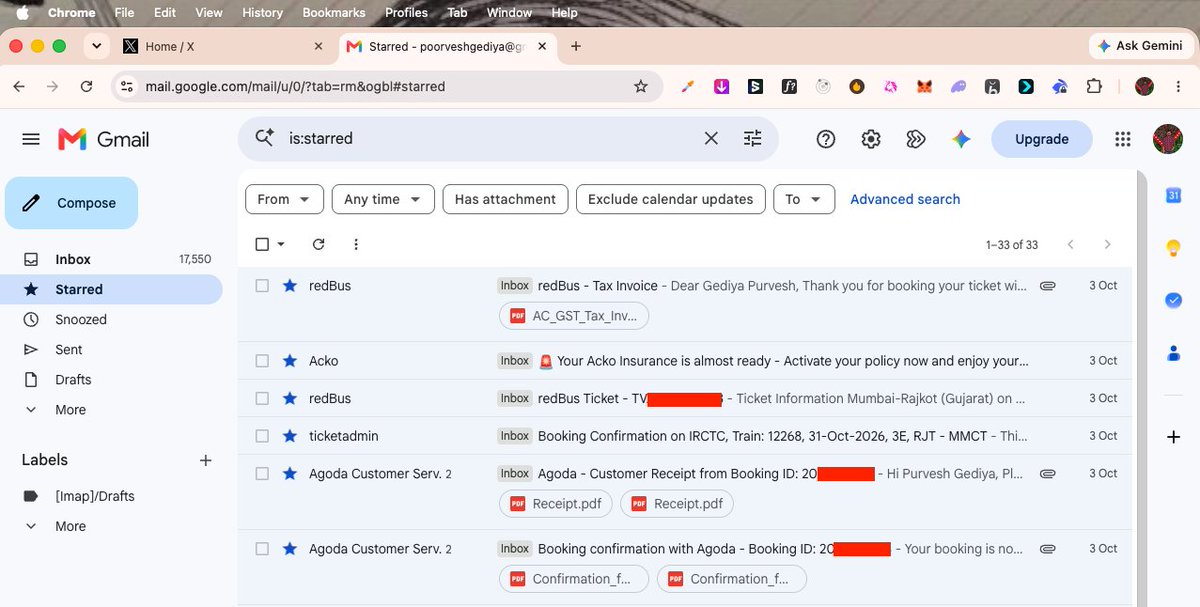Refresh the mail list
The height and width of the screenshot is (607, 1200).
click(319, 244)
